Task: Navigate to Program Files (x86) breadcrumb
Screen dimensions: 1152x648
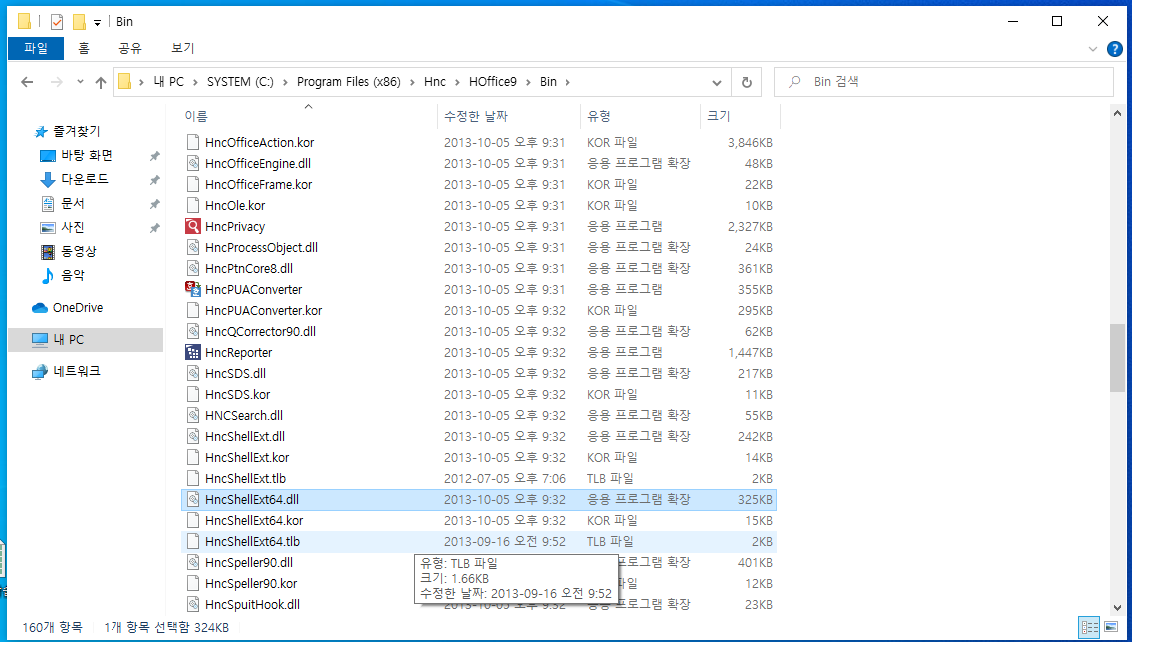Action: point(349,82)
